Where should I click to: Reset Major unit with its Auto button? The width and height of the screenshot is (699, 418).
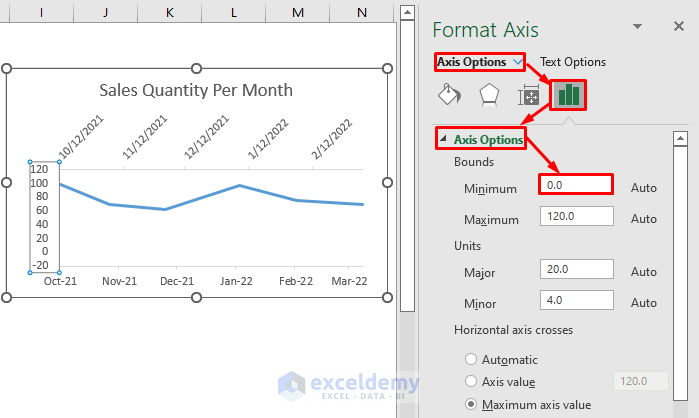pyautogui.click(x=644, y=272)
